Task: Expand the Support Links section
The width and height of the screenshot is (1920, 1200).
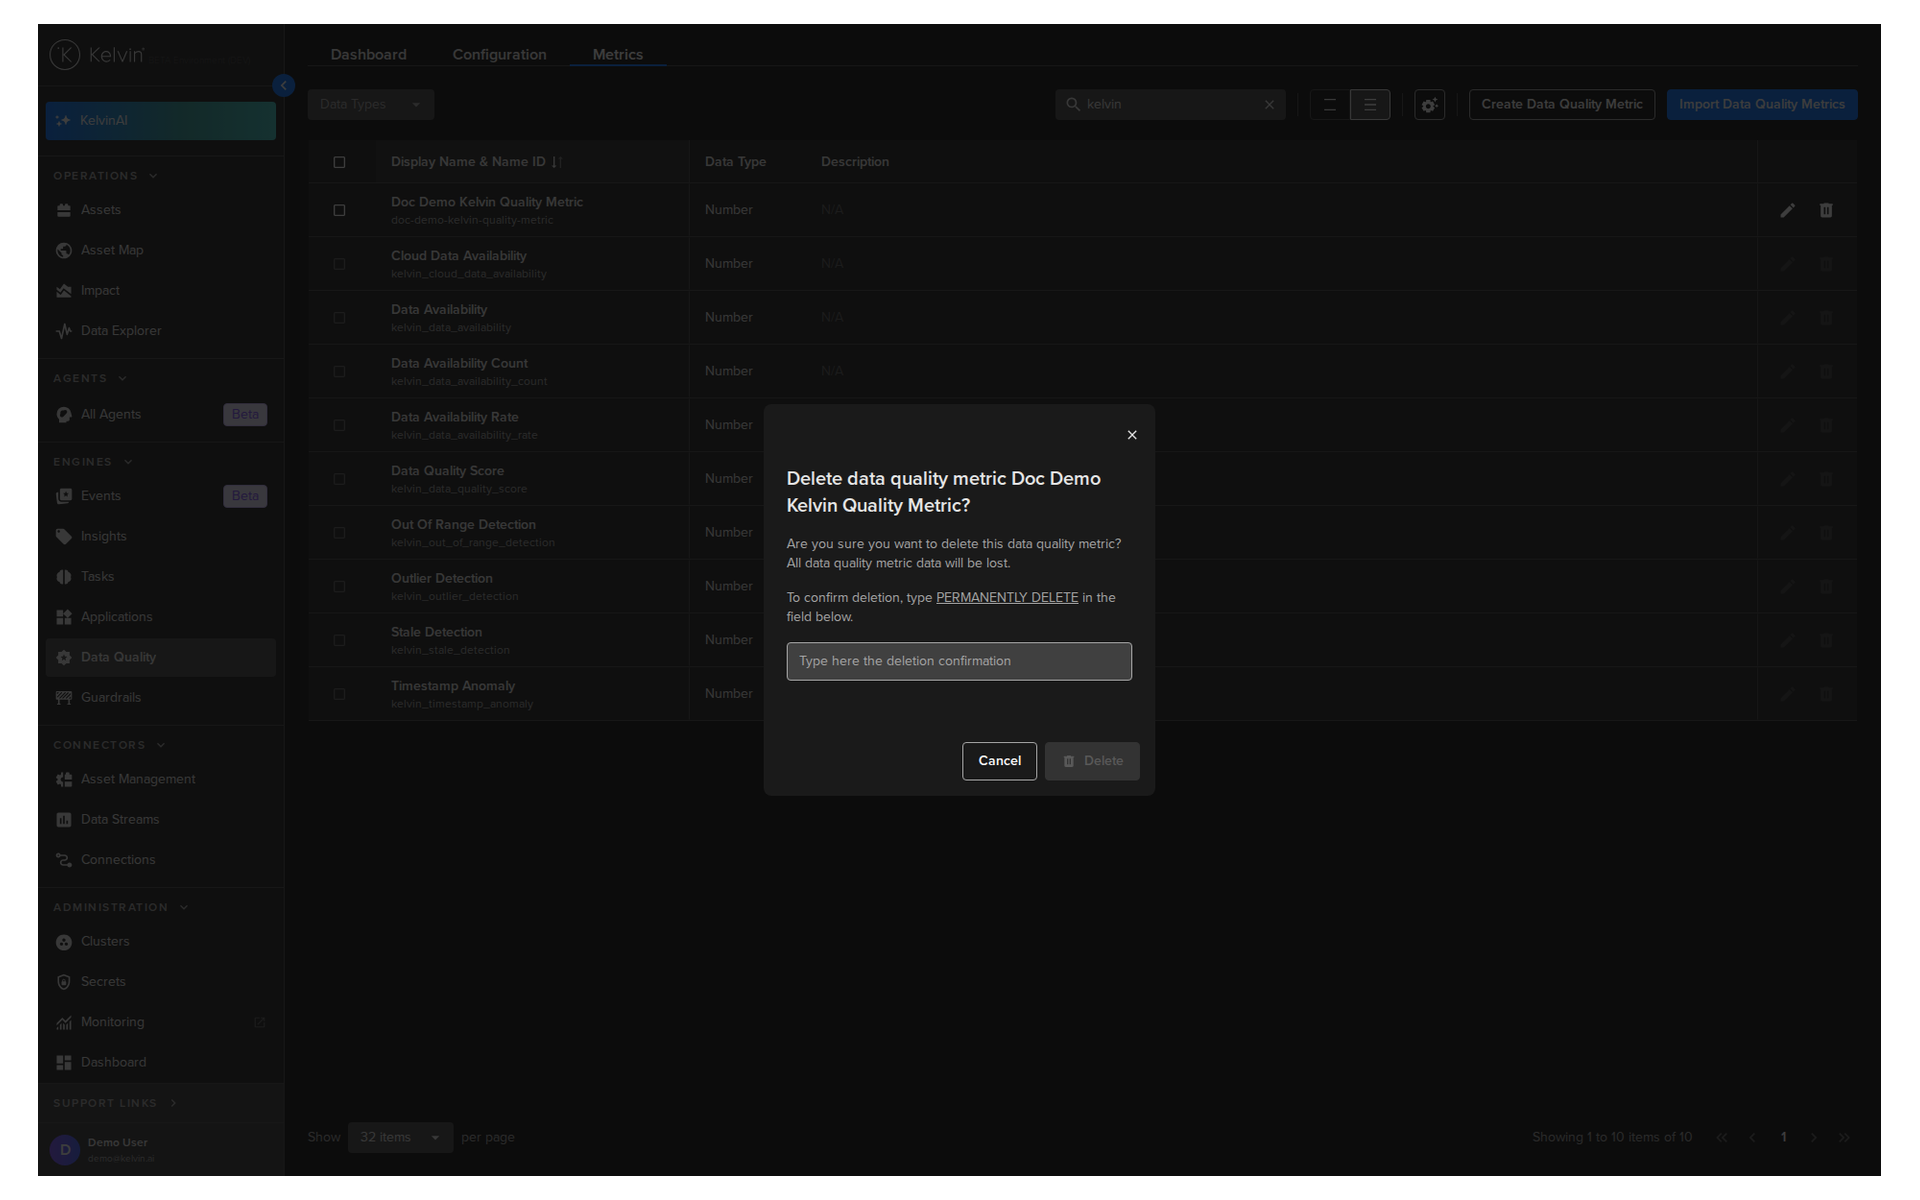Action: (x=115, y=1103)
